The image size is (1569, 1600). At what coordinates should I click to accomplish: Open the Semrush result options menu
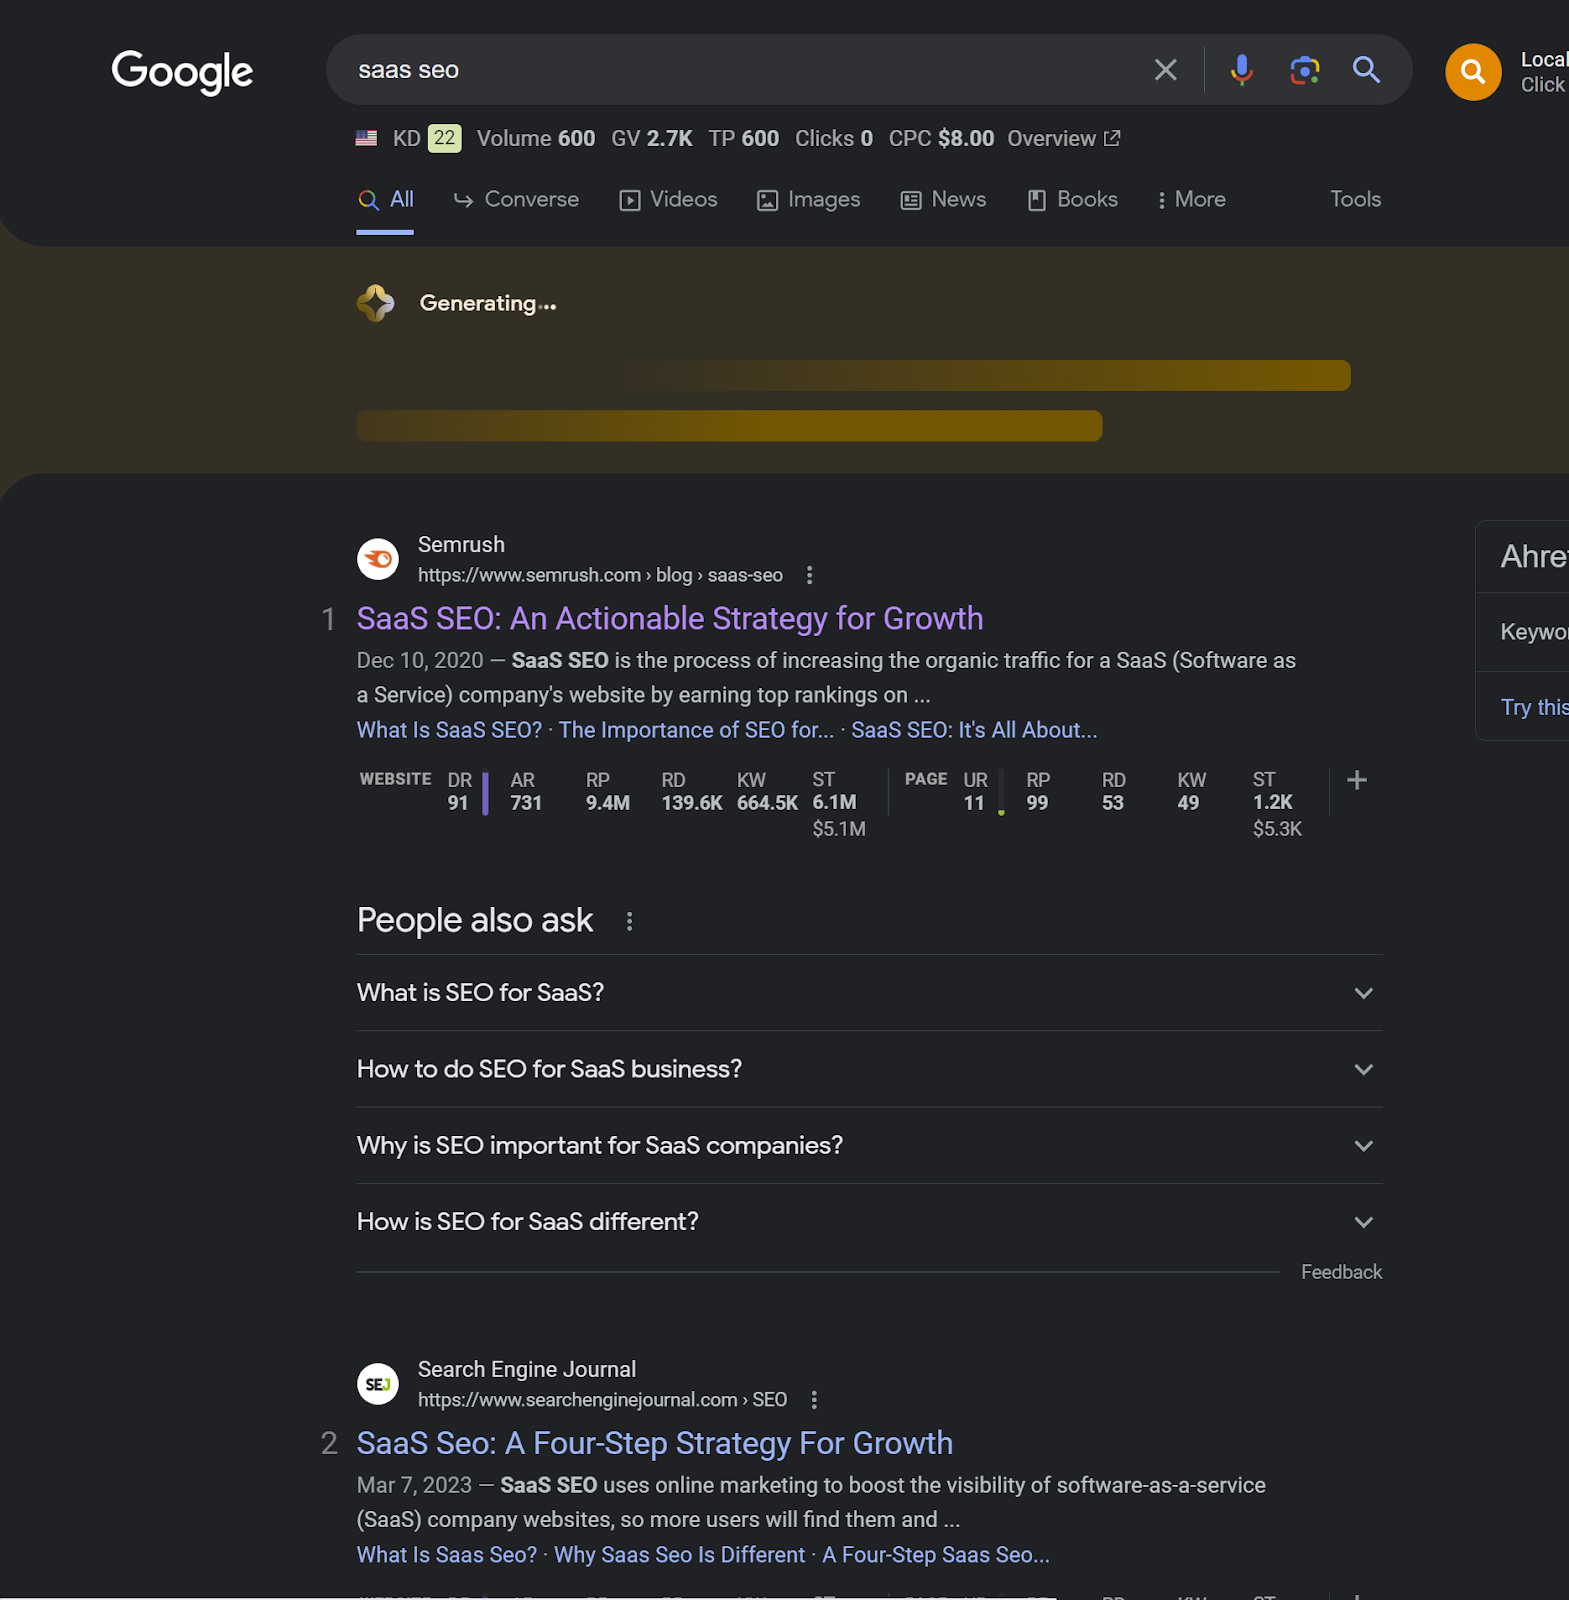pos(809,575)
